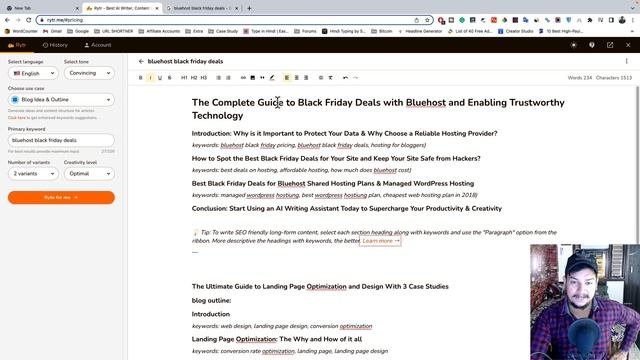Open URL SHORTNER bookmark folder
Viewport: 640px width, 360px height.
click(113, 31)
